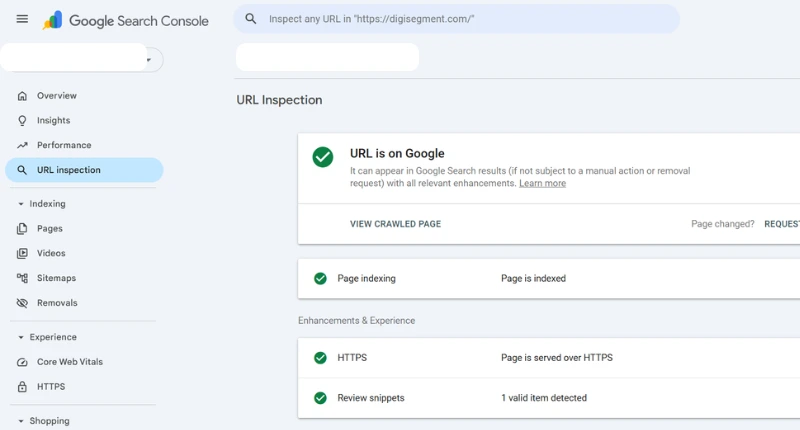Image resolution: width=800 pixels, height=430 pixels.
Task: Click the Sitemaps icon in sidebar
Action: tap(22, 278)
